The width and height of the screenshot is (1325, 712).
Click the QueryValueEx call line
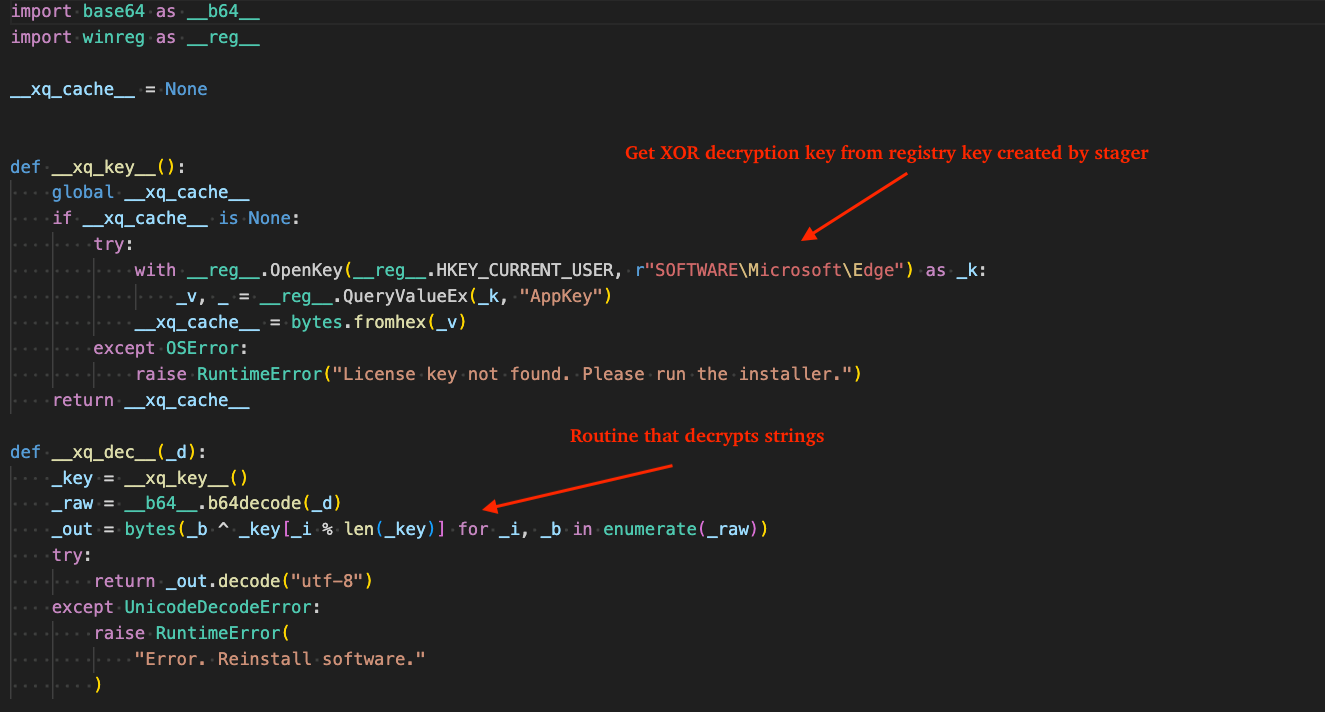[x=393, y=296]
